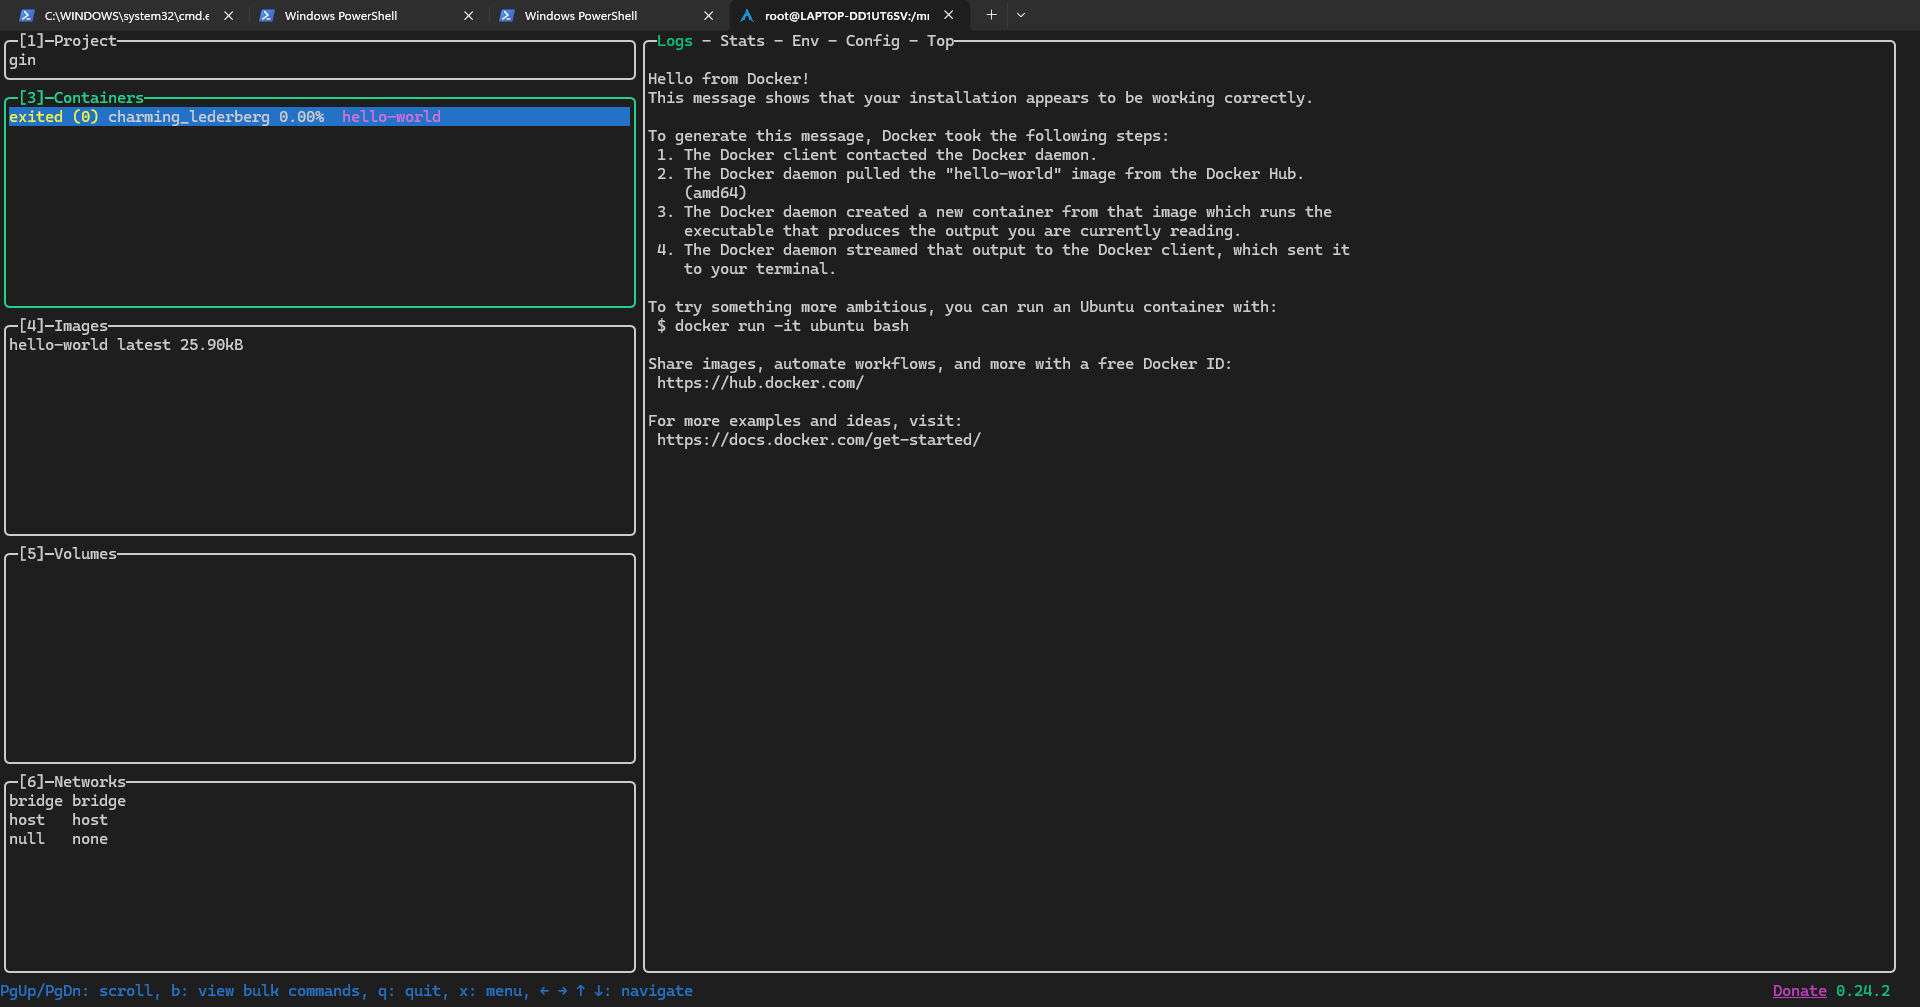
Task: Open the Donate link in the status bar
Action: [1800, 991]
